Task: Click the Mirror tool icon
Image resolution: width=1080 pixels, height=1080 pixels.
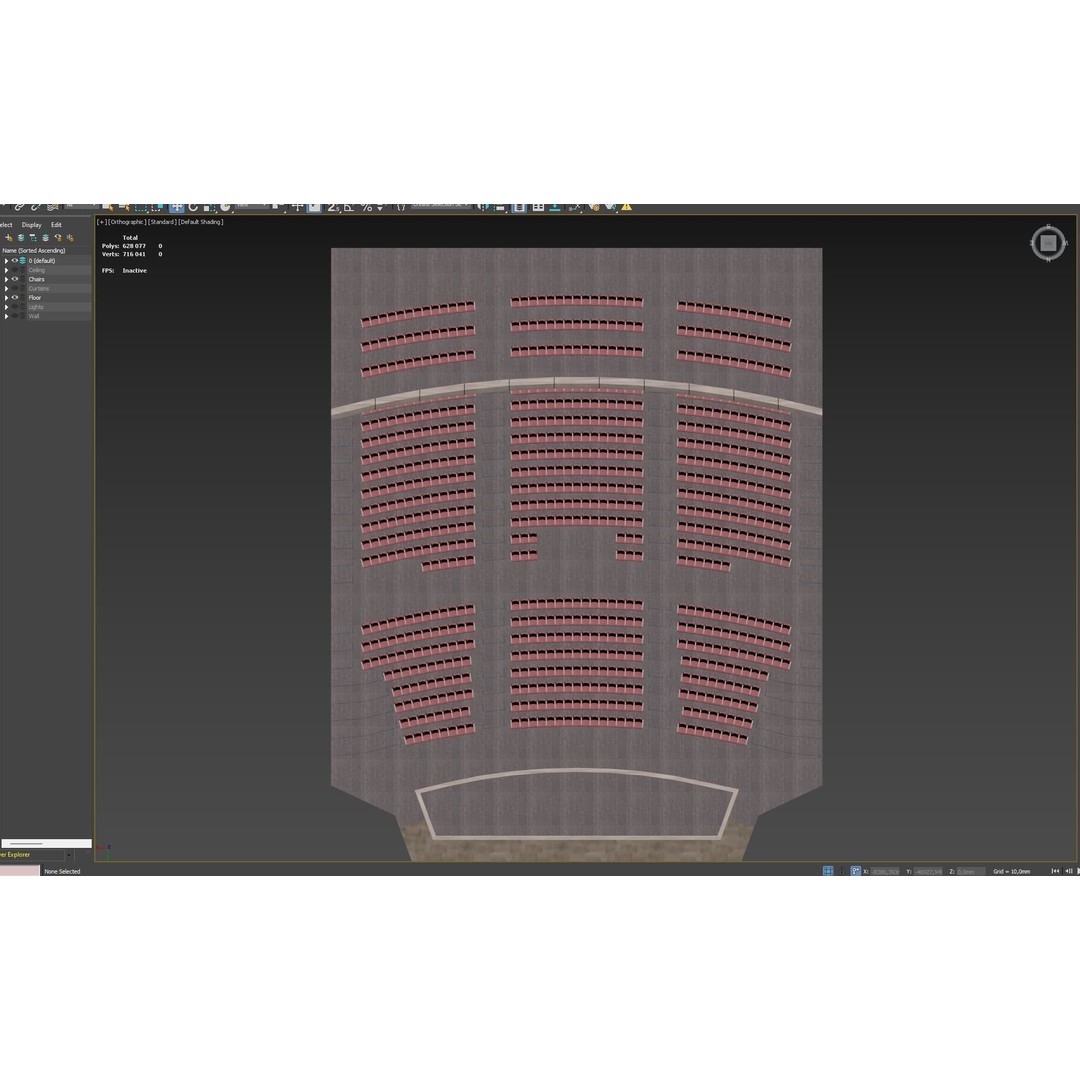Action: click(482, 207)
